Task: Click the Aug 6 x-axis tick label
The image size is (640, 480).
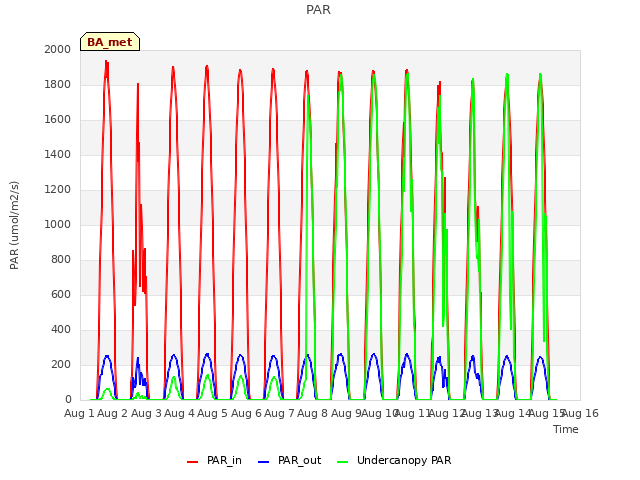Action: [246, 413]
